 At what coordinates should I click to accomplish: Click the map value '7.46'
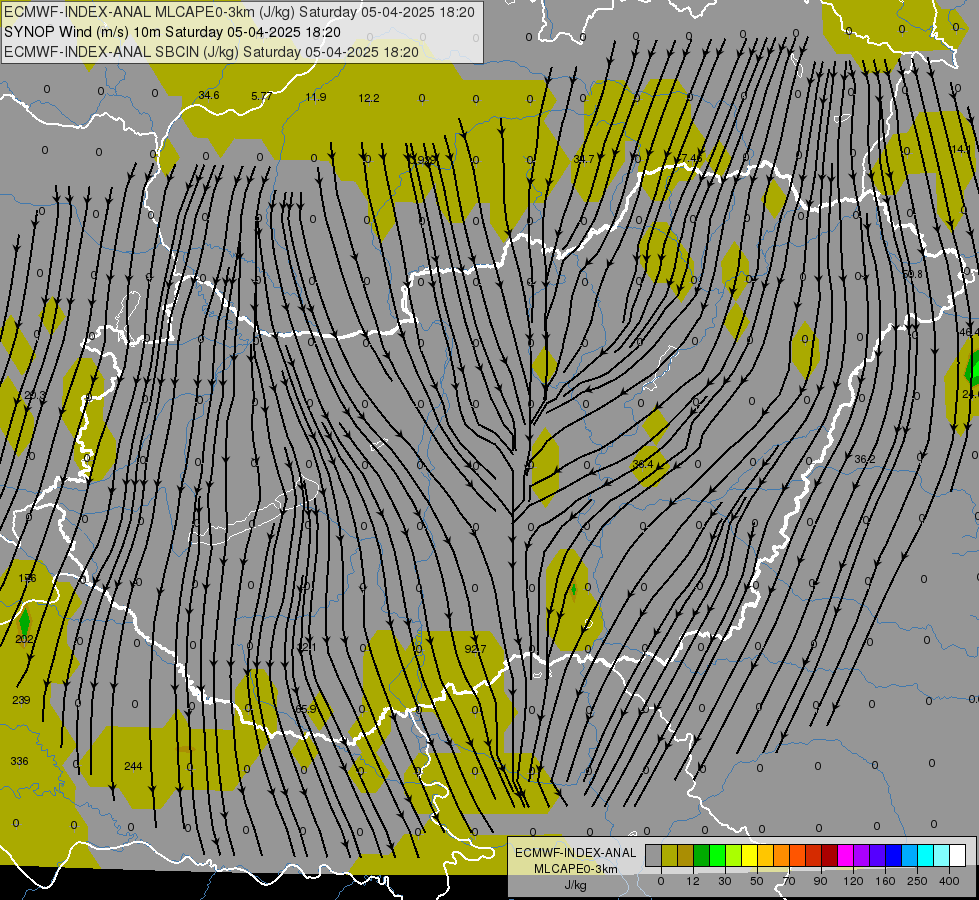pyautogui.click(x=691, y=157)
